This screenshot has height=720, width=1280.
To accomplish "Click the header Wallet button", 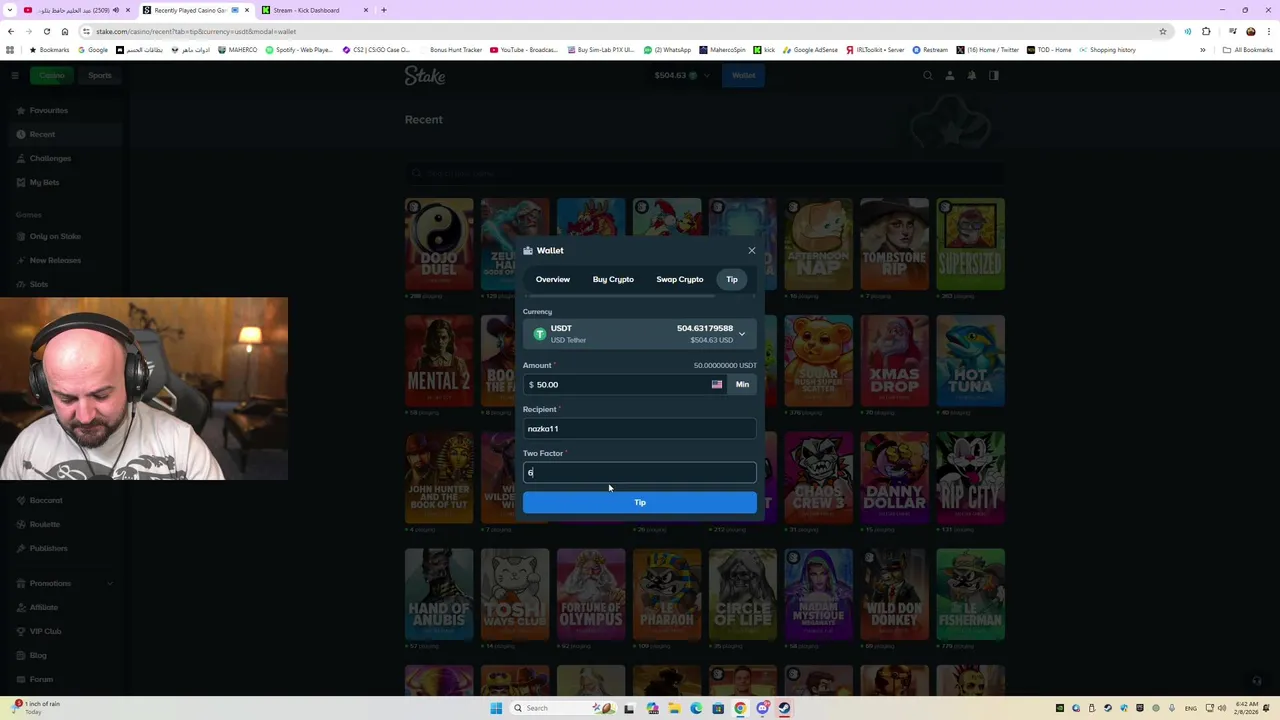I will 743,75.
